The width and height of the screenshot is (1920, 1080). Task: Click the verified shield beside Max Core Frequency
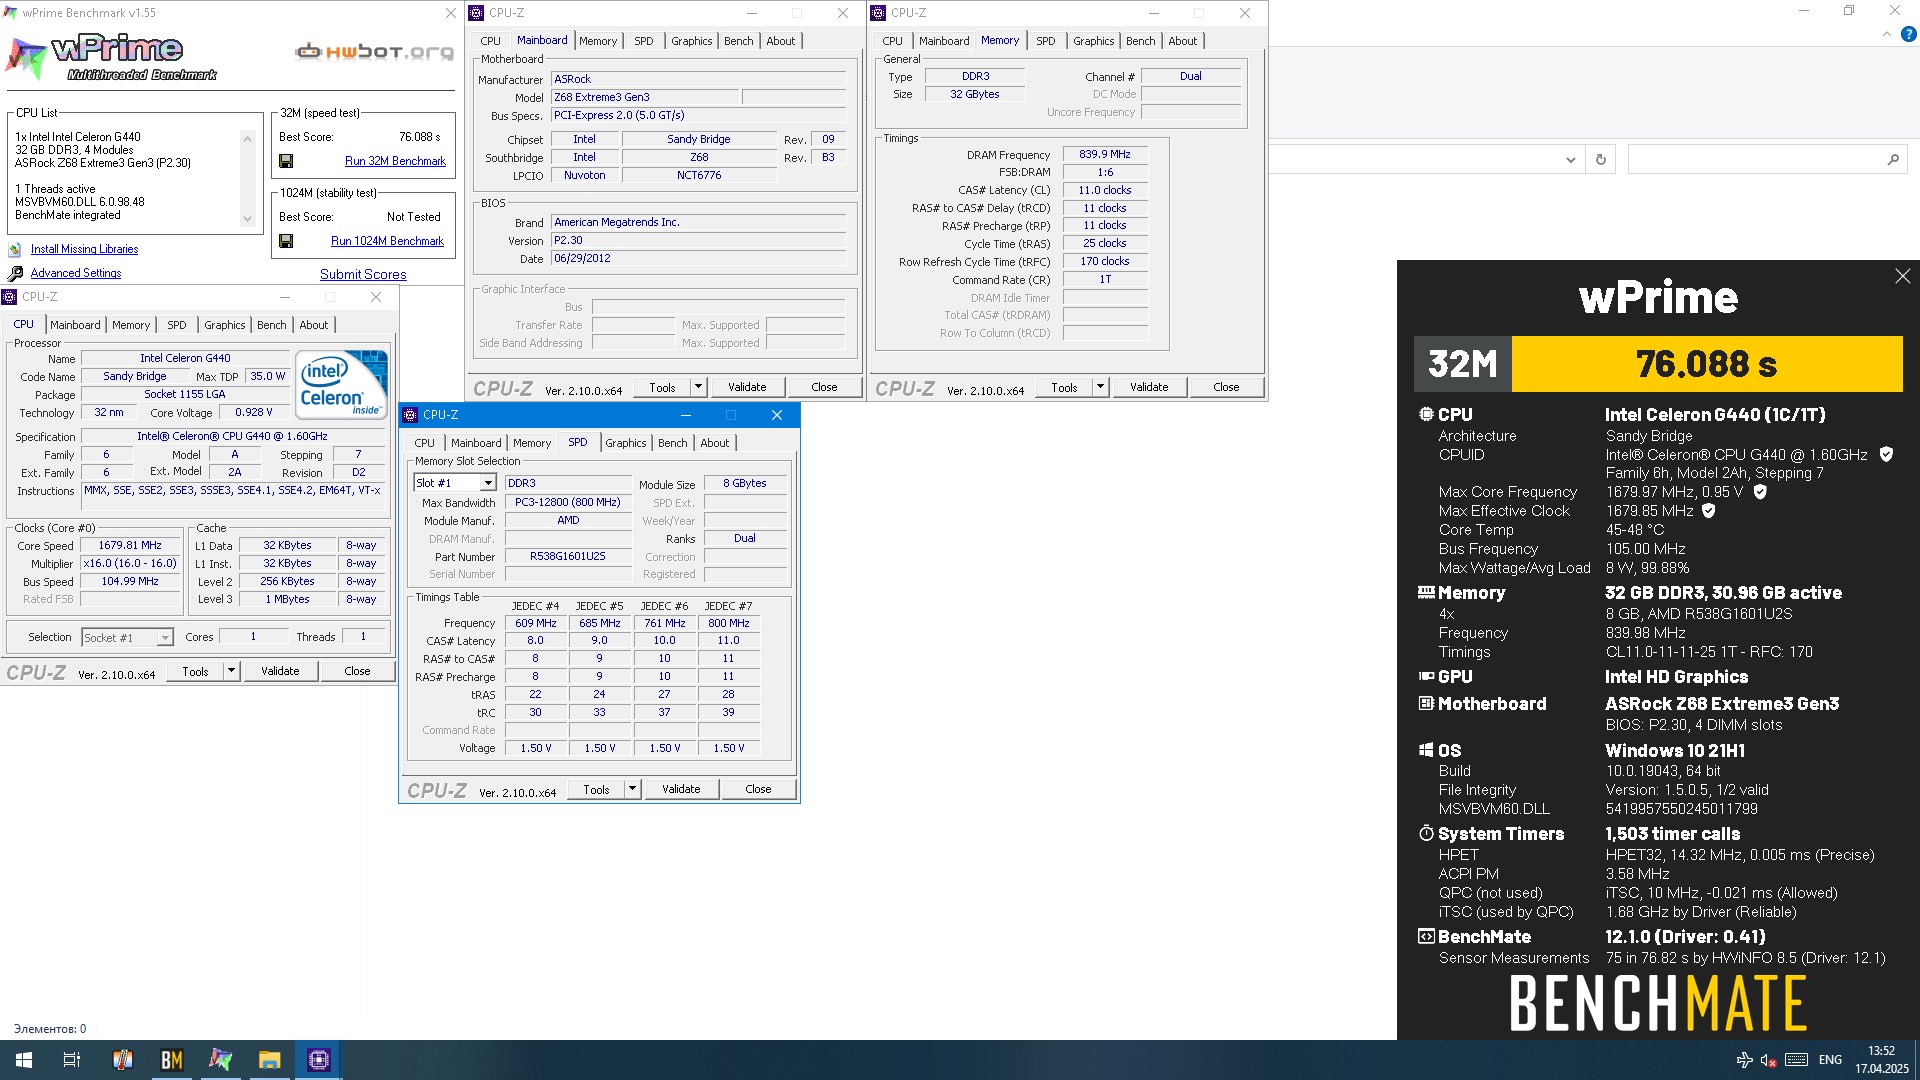click(x=1760, y=492)
